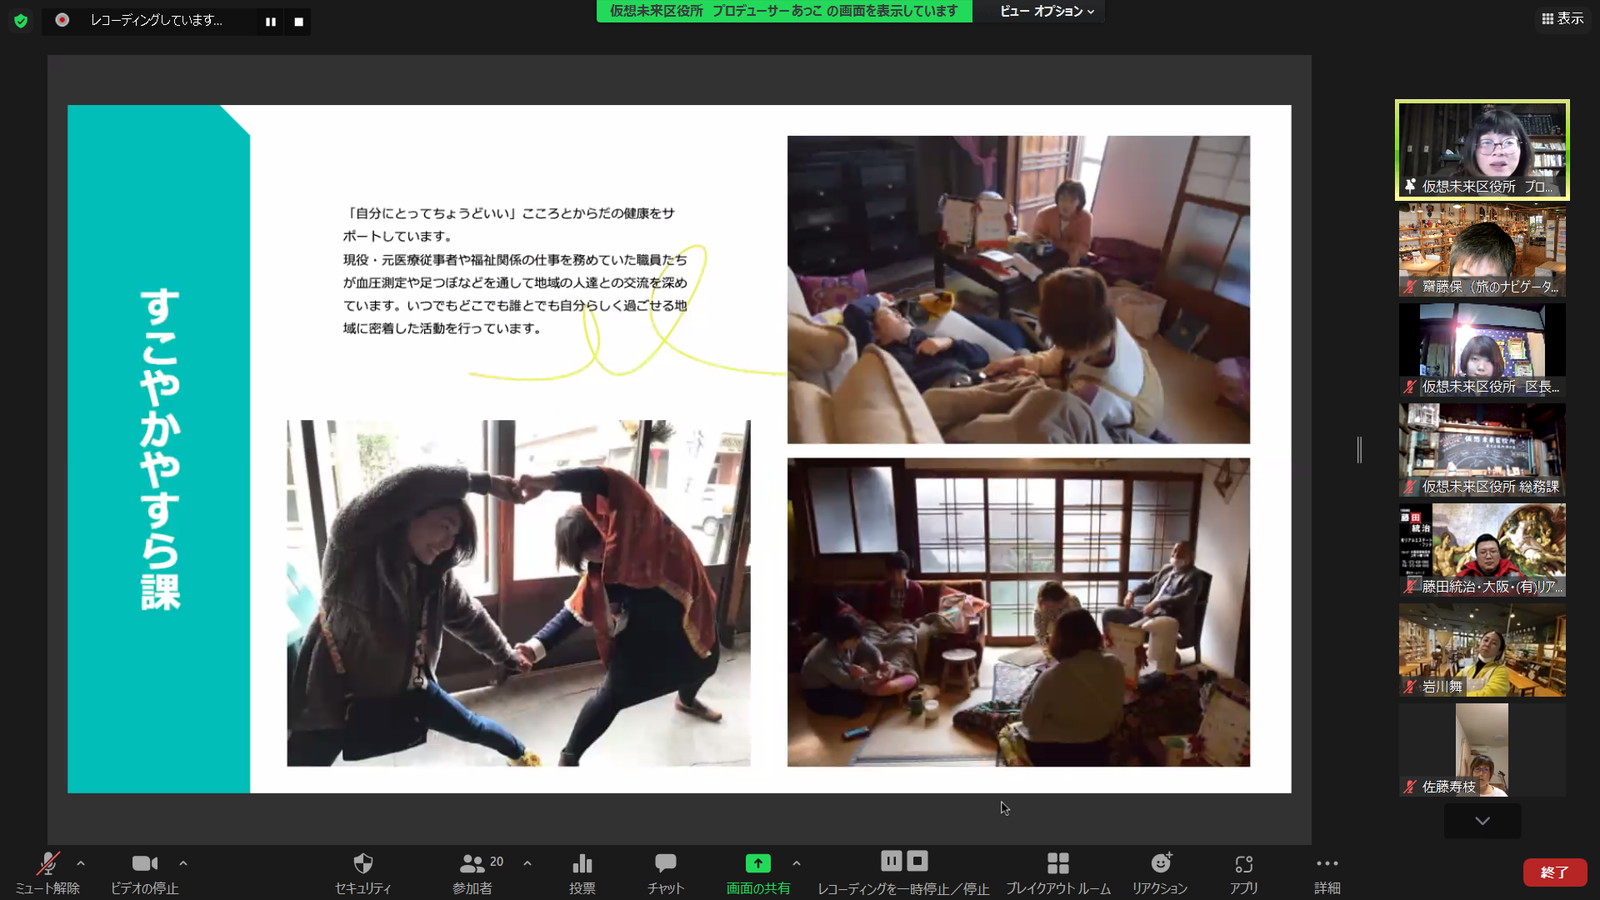Unmute the microphone
This screenshot has height=900, width=1600.
pyautogui.click(x=47, y=864)
